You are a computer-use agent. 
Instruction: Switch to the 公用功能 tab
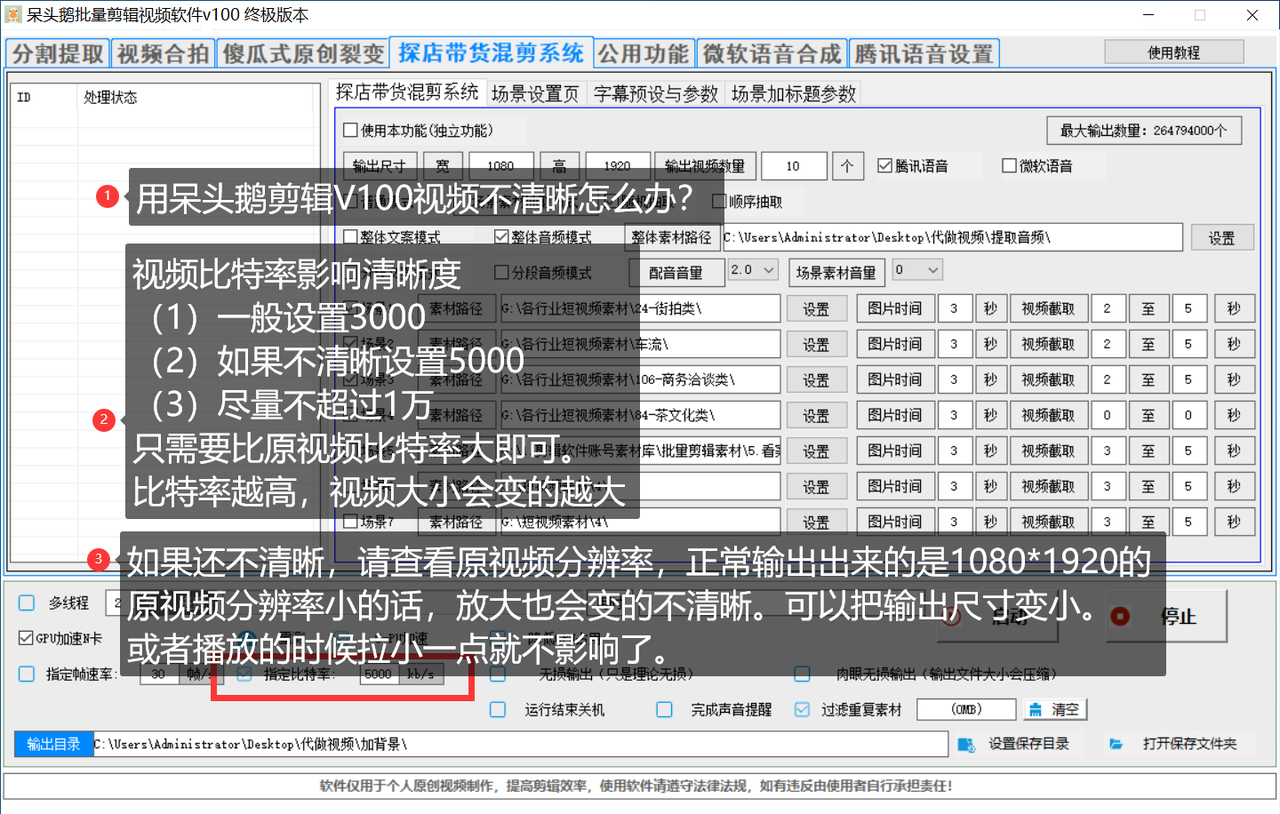click(x=643, y=53)
